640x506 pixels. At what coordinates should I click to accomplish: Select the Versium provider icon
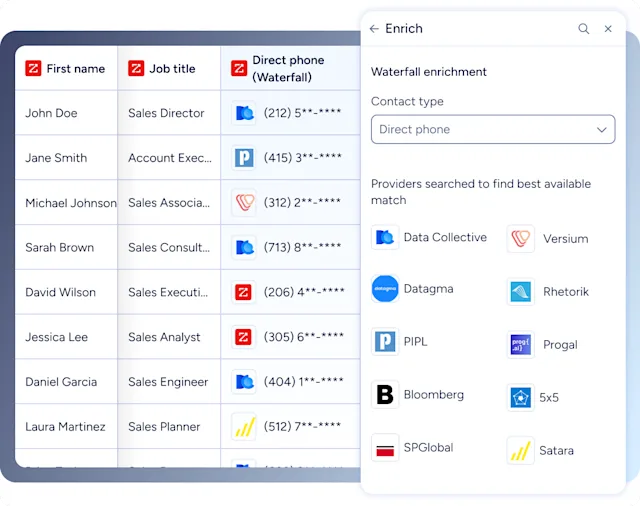point(520,238)
